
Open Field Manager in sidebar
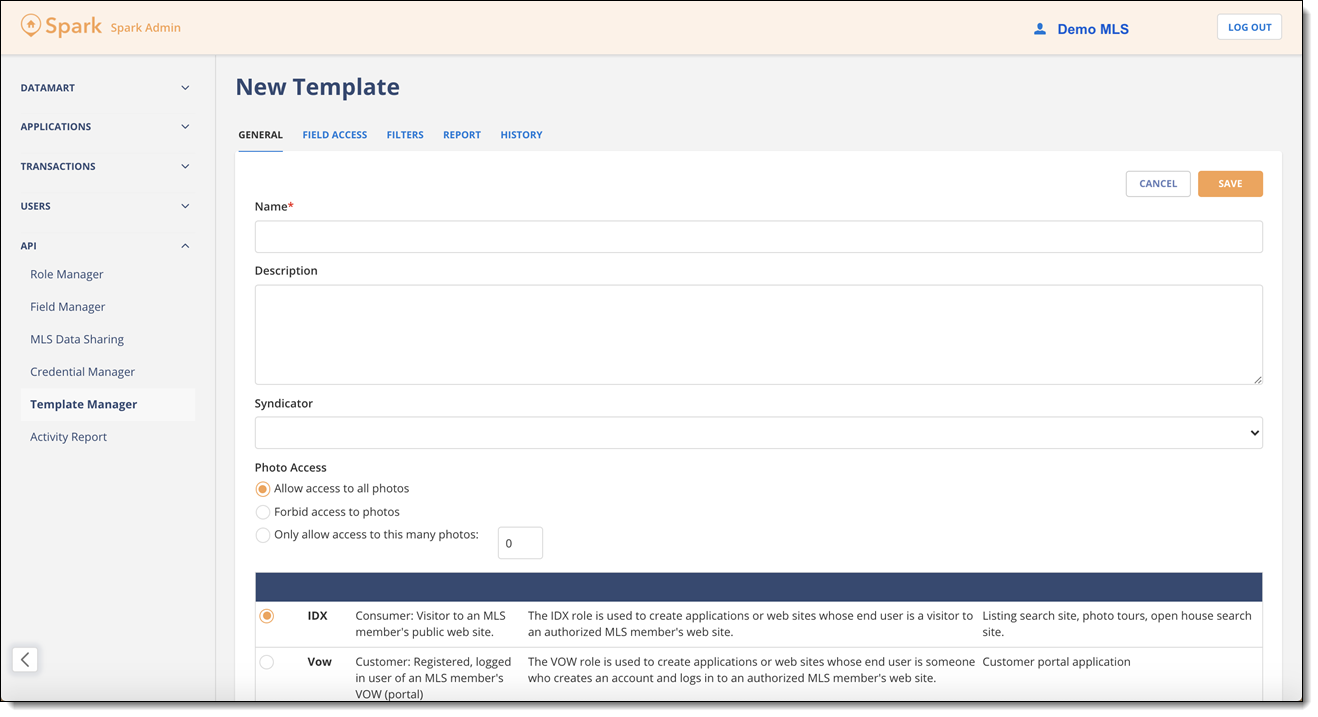pyautogui.click(x=68, y=307)
